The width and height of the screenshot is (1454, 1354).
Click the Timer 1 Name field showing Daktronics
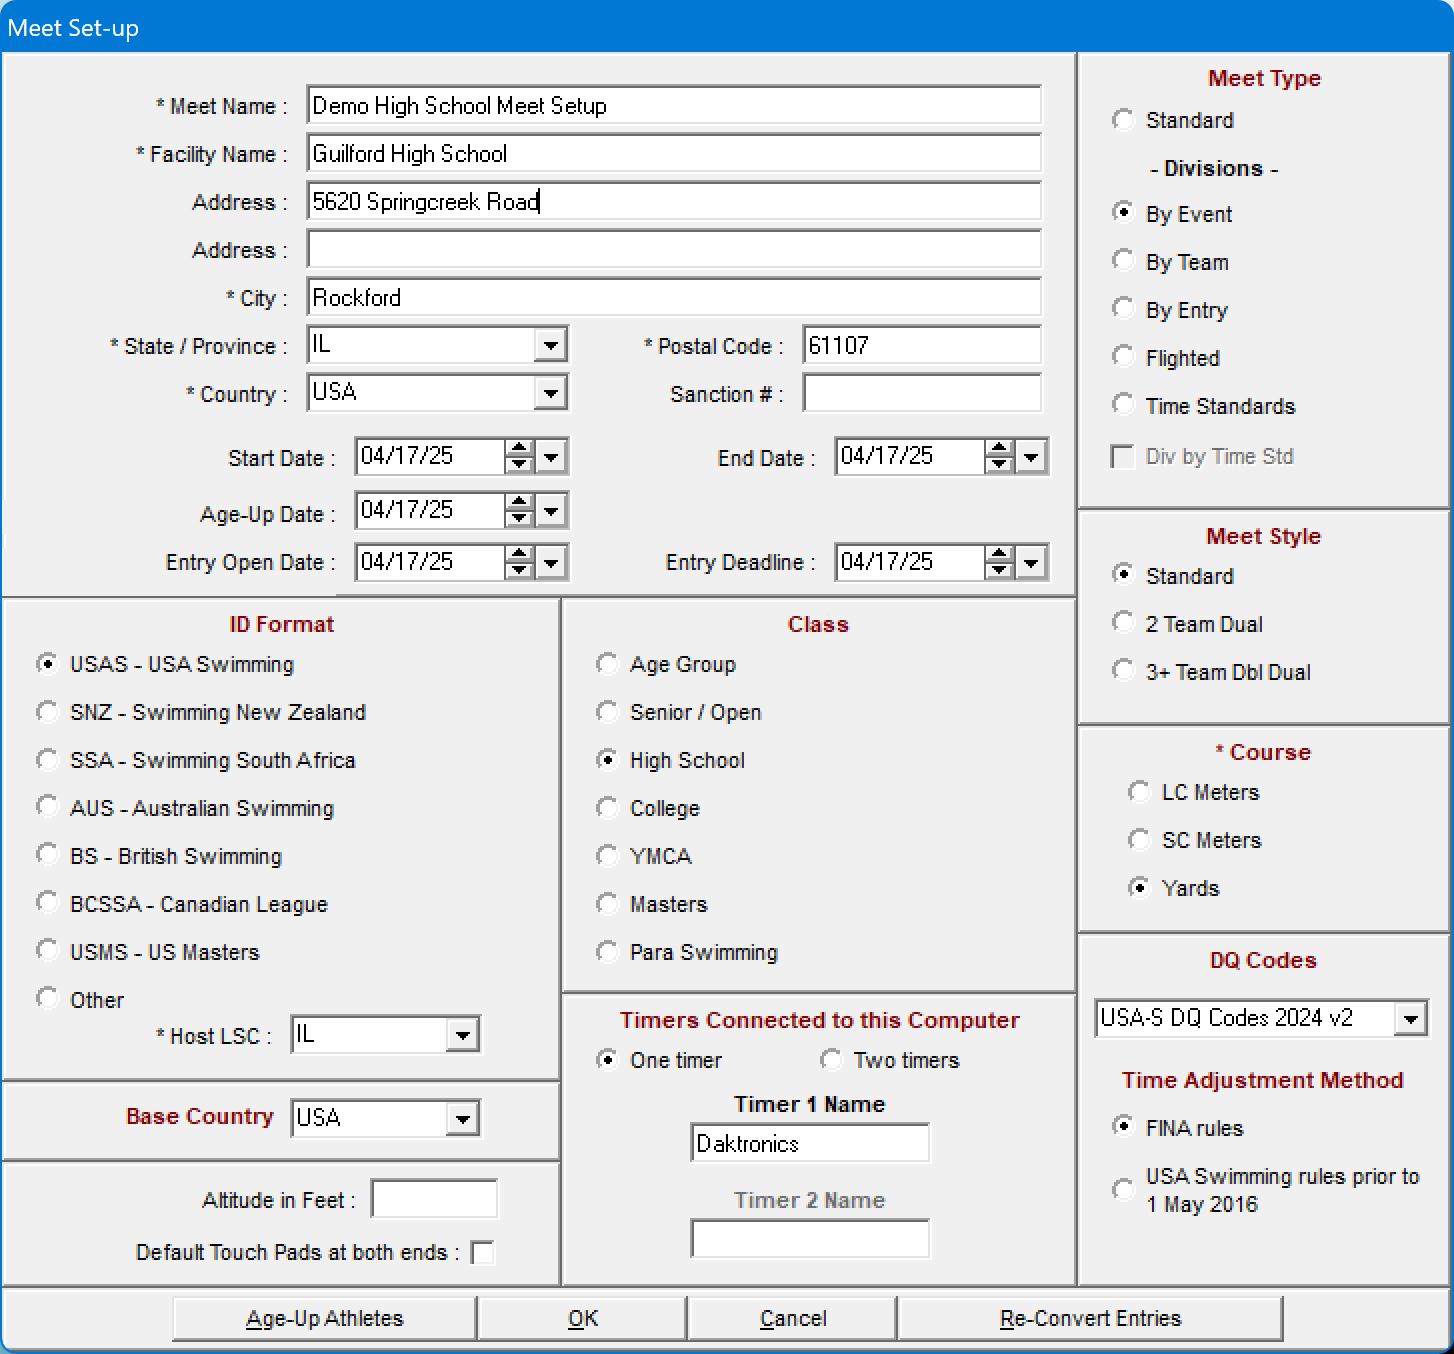pos(809,1142)
